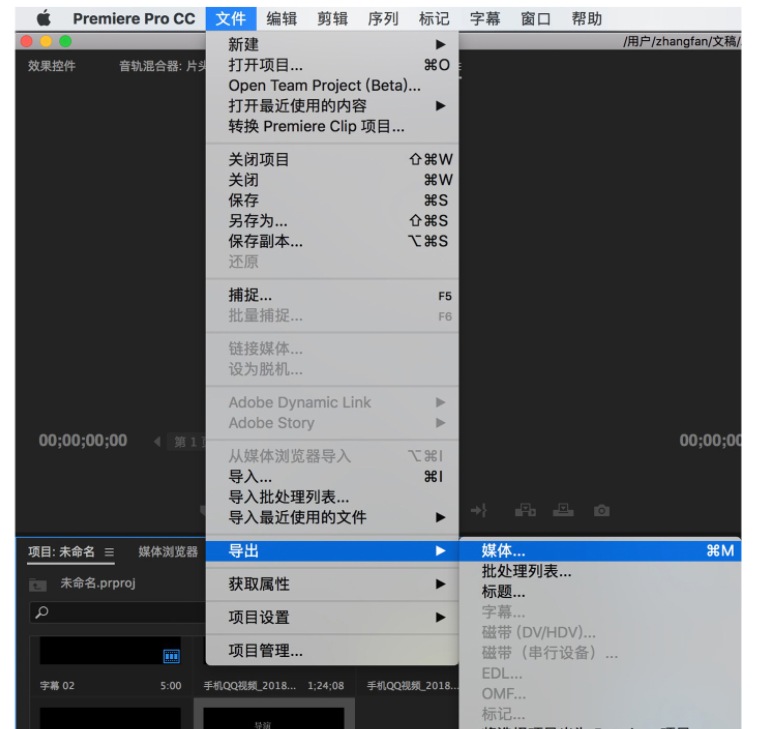Click the Export Frame camera icon
Image resolution: width=768 pixels, height=729 pixels.
(601, 511)
